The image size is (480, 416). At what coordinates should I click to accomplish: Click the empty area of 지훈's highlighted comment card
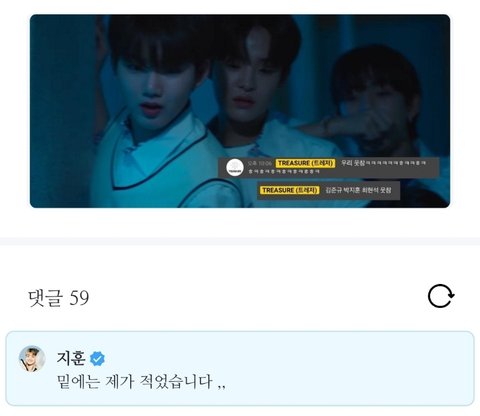click(333, 367)
